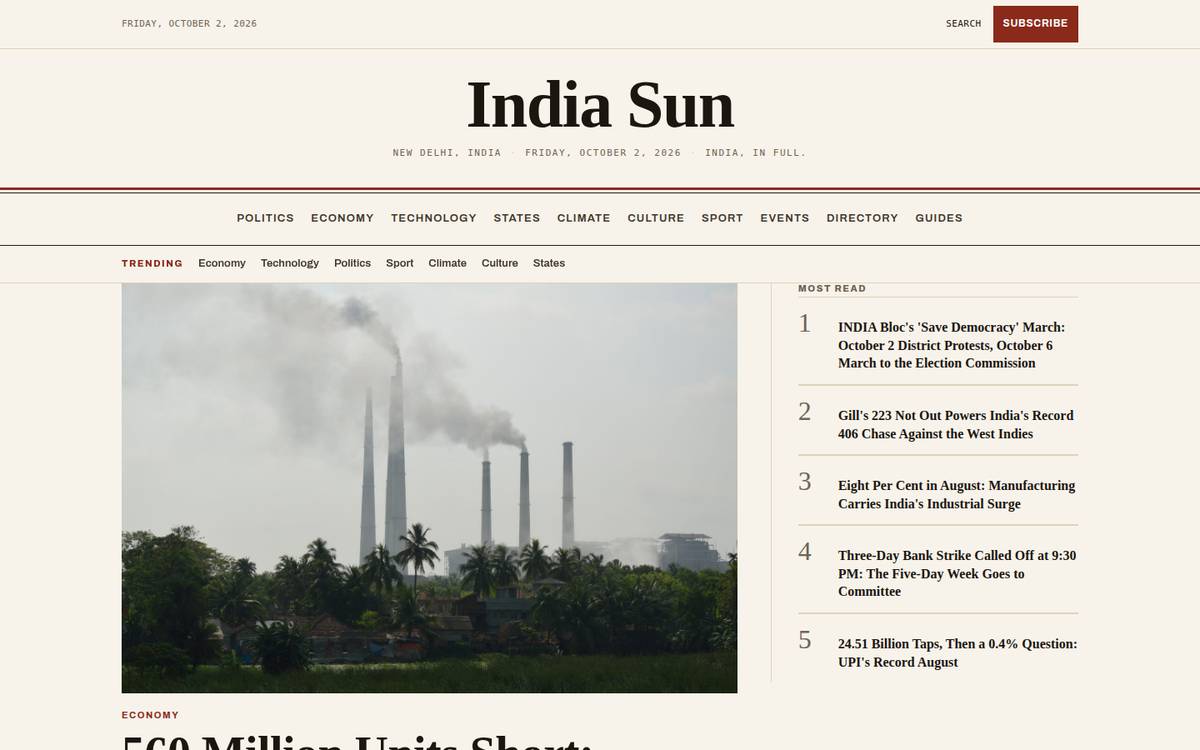1200x750 pixels.
Task: Open the power plant smokestacks lead image
Action: pos(429,488)
